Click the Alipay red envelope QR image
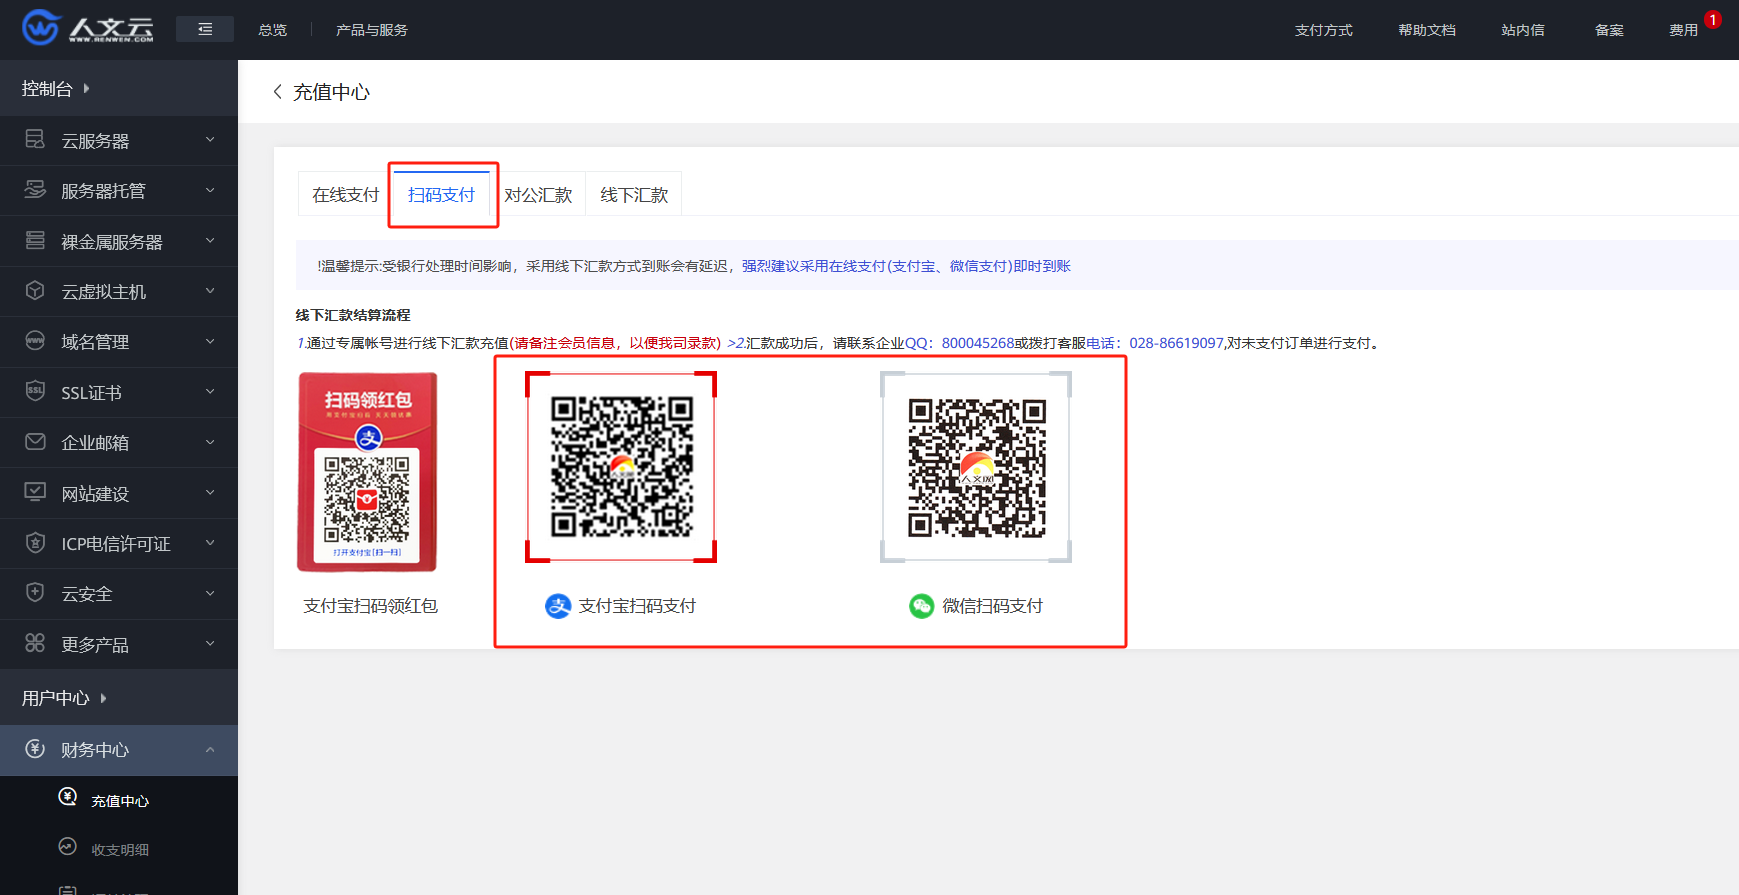1739x895 pixels. click(367, 472)
